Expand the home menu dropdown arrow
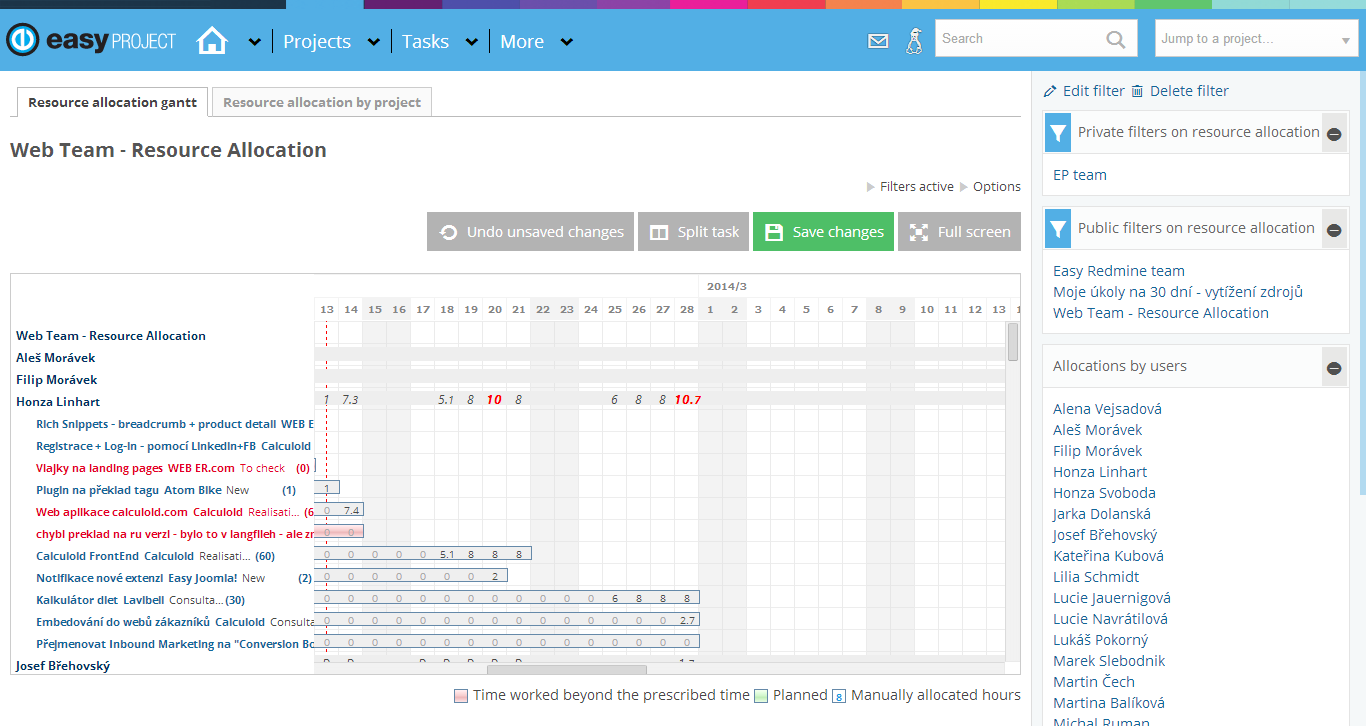Screen dimensions: 1366x726 click(255, 42)
